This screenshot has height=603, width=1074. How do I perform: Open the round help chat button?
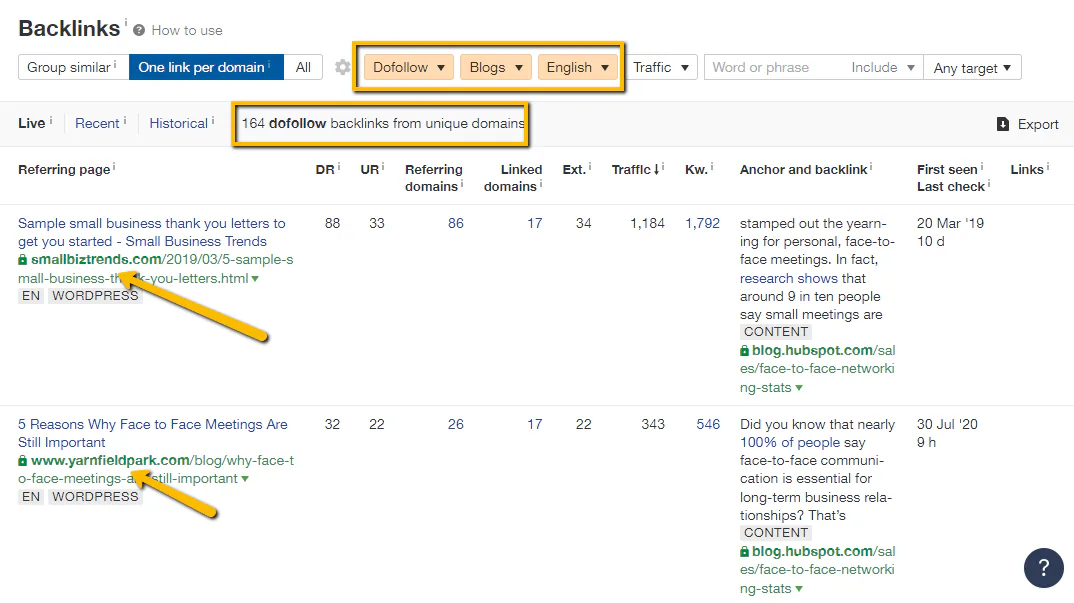point(1043,567)
